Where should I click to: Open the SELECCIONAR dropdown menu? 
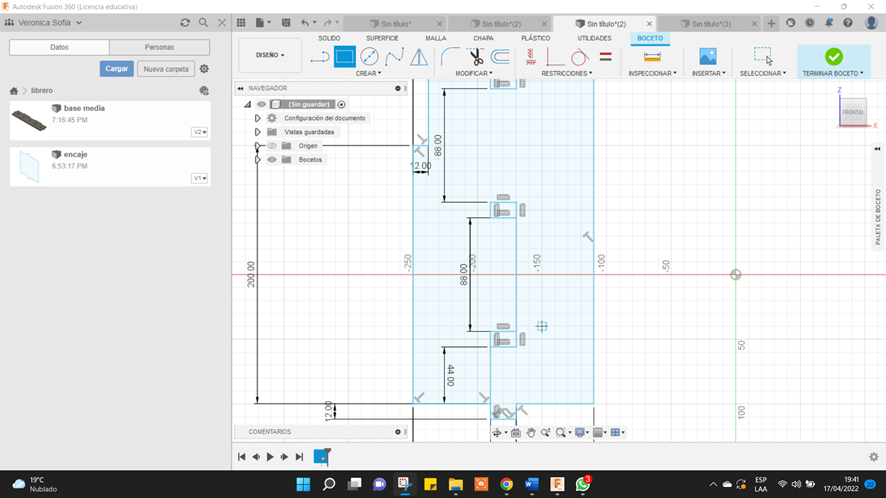pyautogui.click(x=763, y=73)
